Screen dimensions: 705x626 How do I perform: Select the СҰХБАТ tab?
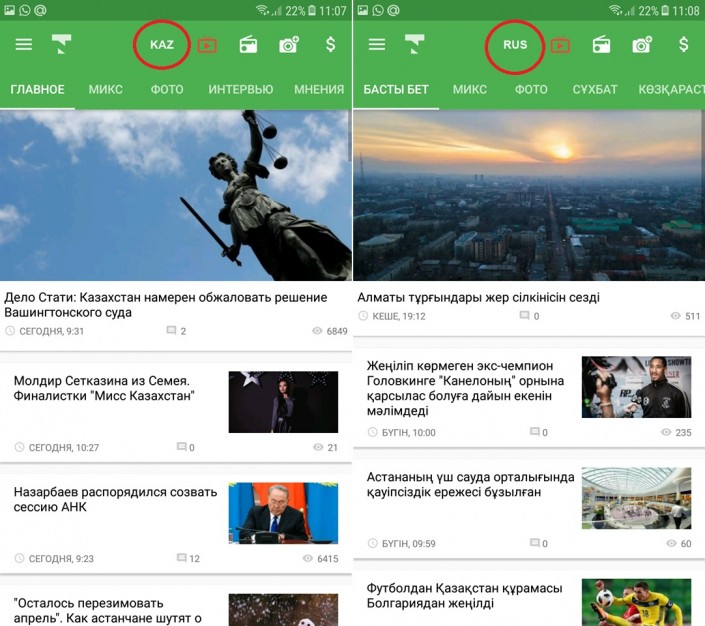pos(595,90)
